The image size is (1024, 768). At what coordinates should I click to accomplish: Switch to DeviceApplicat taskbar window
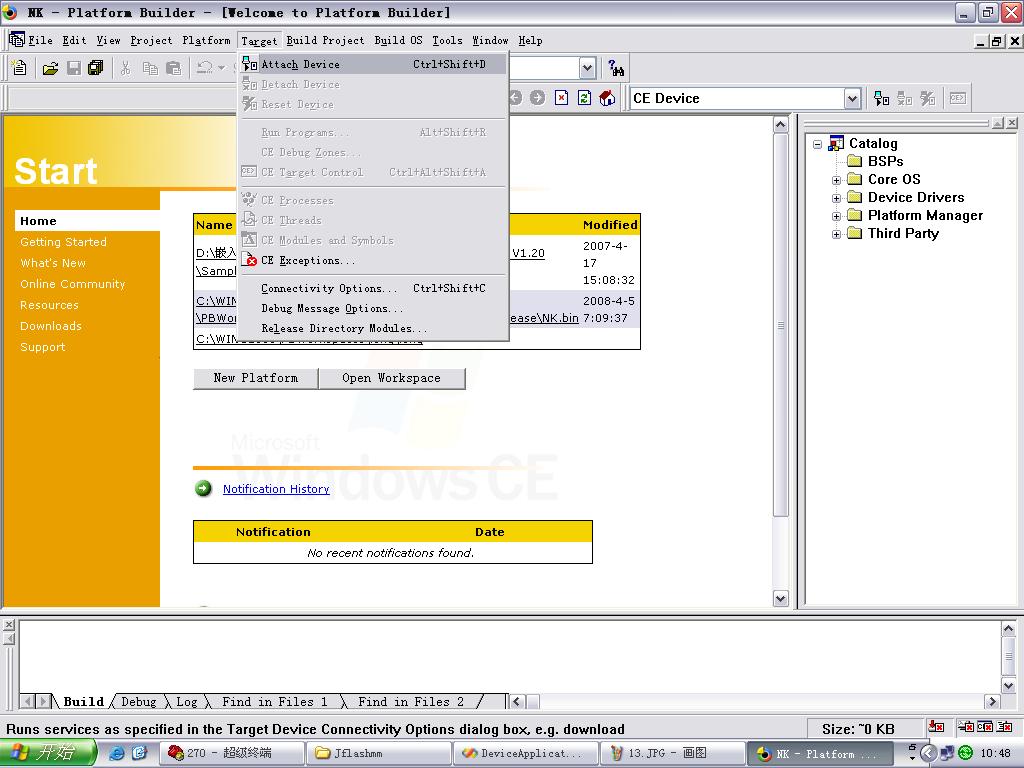pos(524,753)
